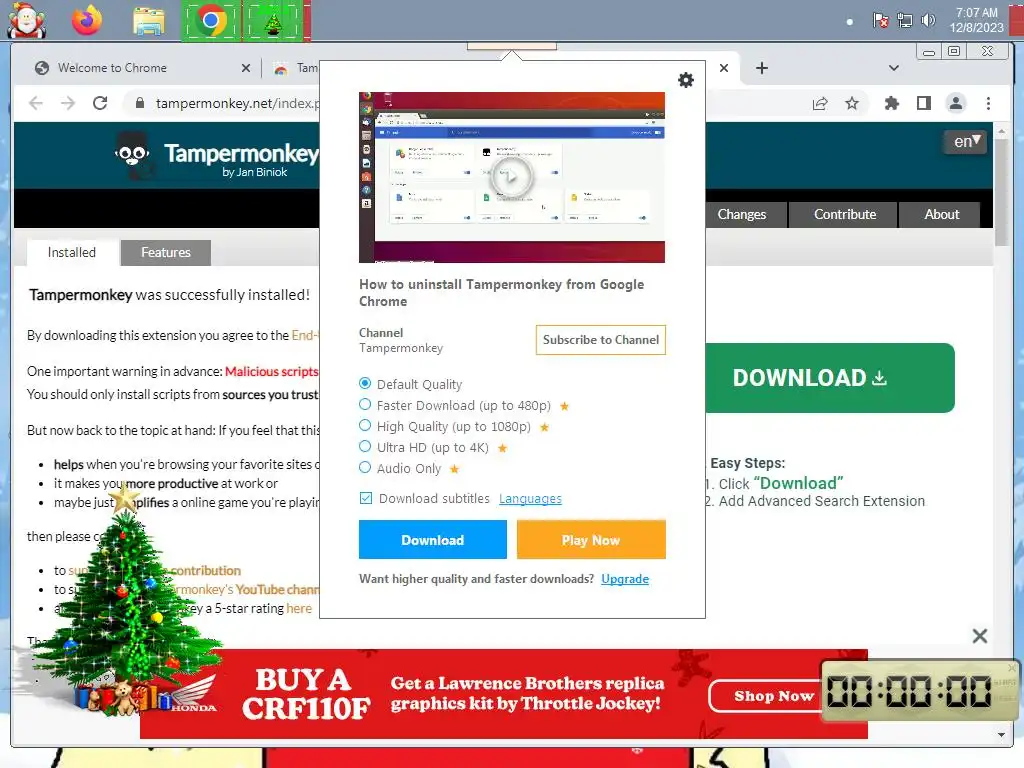
Task: Switch to the Tampermonkey tab
Action: [x=296, y=68]
